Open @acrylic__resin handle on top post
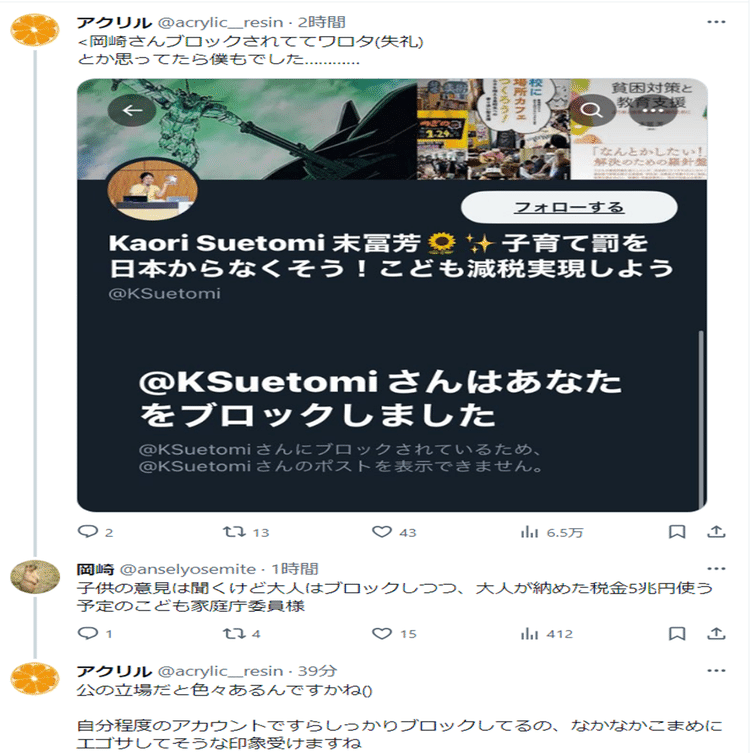Screen dimensions: 753x753 (220, 22)
